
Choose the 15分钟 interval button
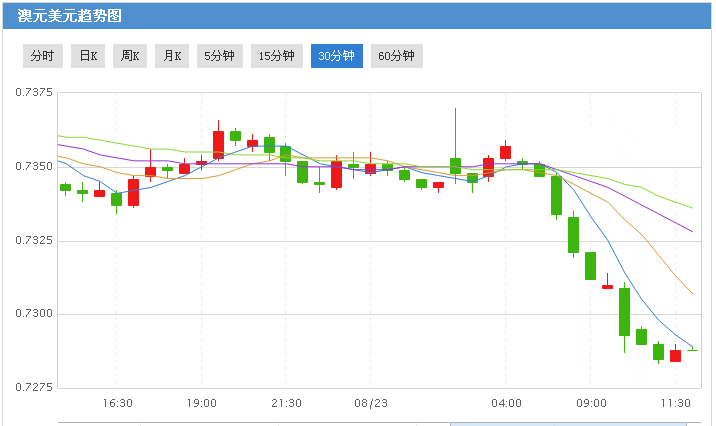coord(276,56)
